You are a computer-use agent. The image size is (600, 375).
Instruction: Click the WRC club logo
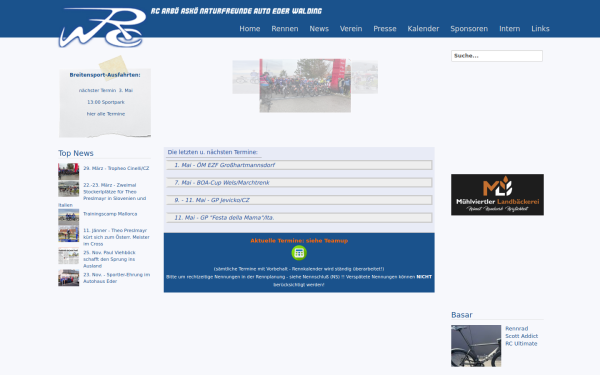click(102, 28)
